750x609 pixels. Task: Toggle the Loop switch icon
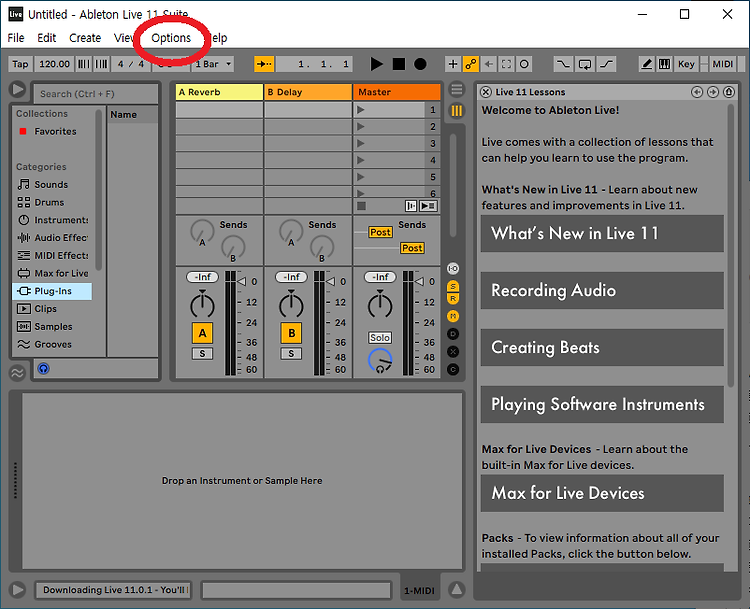[x=585, y=64]
